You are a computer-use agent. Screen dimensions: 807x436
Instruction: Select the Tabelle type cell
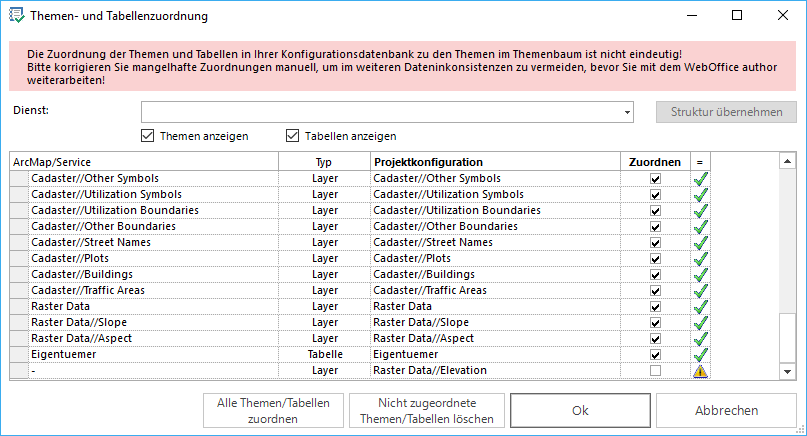[x=325, y=354]
